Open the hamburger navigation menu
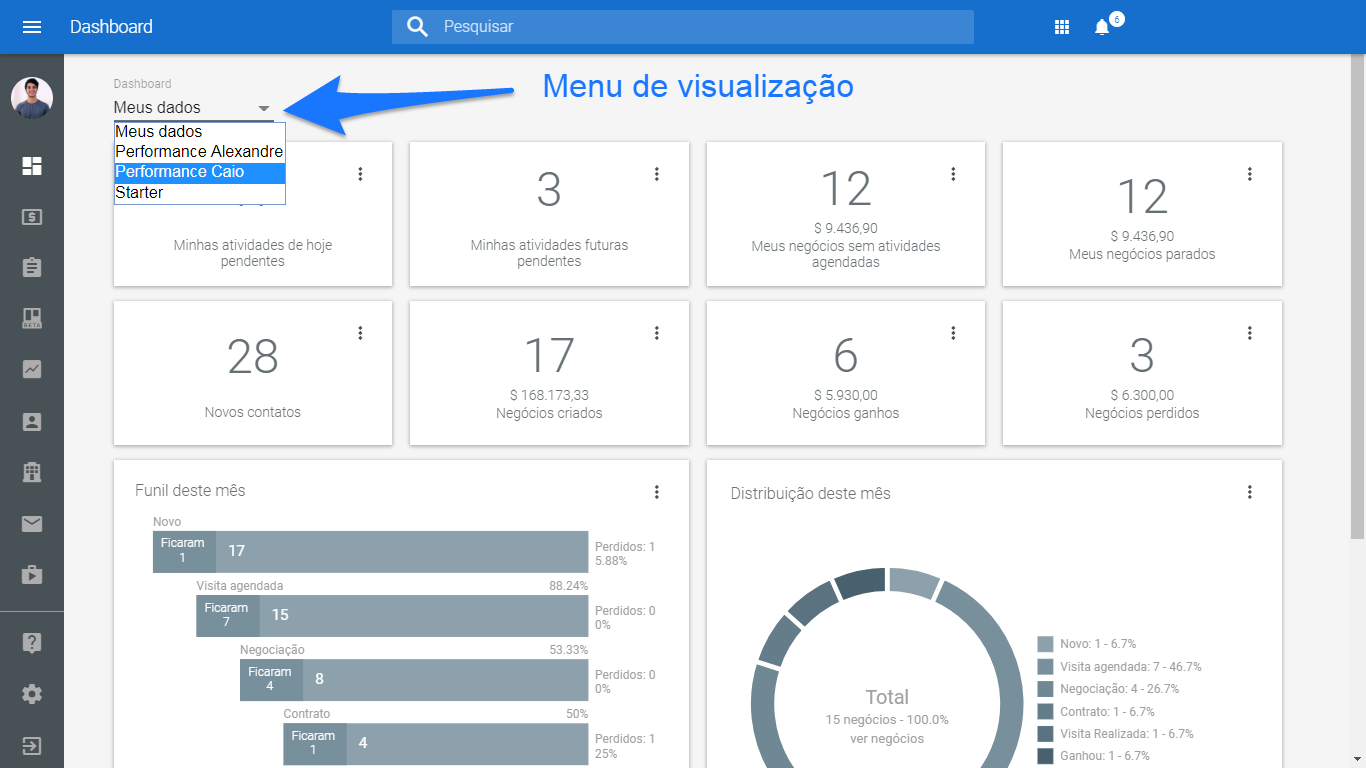 point(32,27)
